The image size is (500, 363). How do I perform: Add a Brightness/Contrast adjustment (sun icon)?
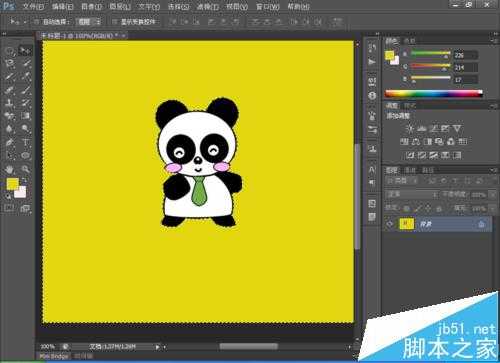[x=410, y=129]
